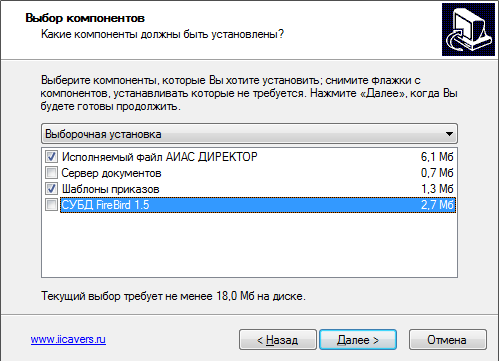Uncheck the Исполняемый файл АИАС ДИРЕКТОР checkbox

[x=51, y=156]
